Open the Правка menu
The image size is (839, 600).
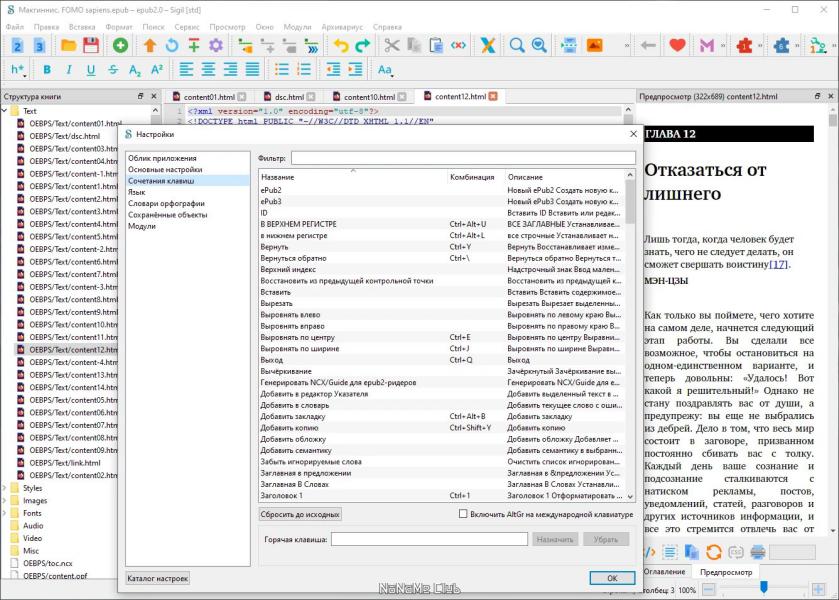coord(46,27)
